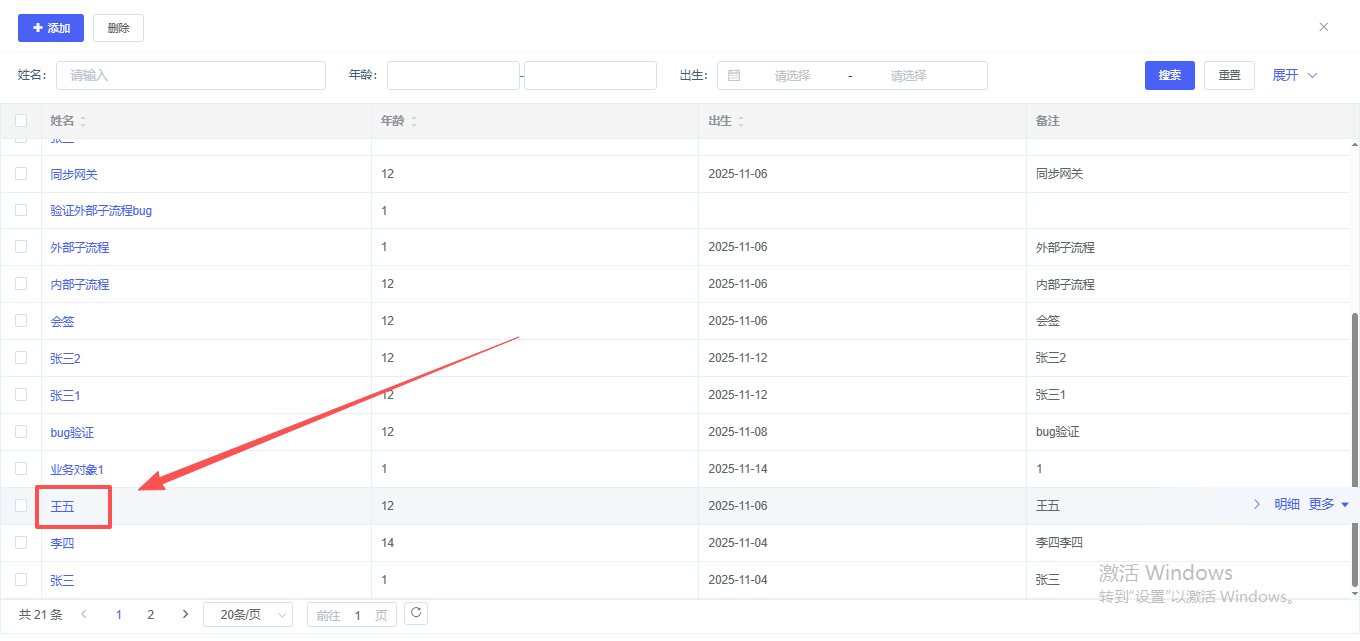Image resolution: width=1360 pixels, height=641 pixels.
Task: Expand more filters with the 展开 toggle
Action: point(1295,76)
